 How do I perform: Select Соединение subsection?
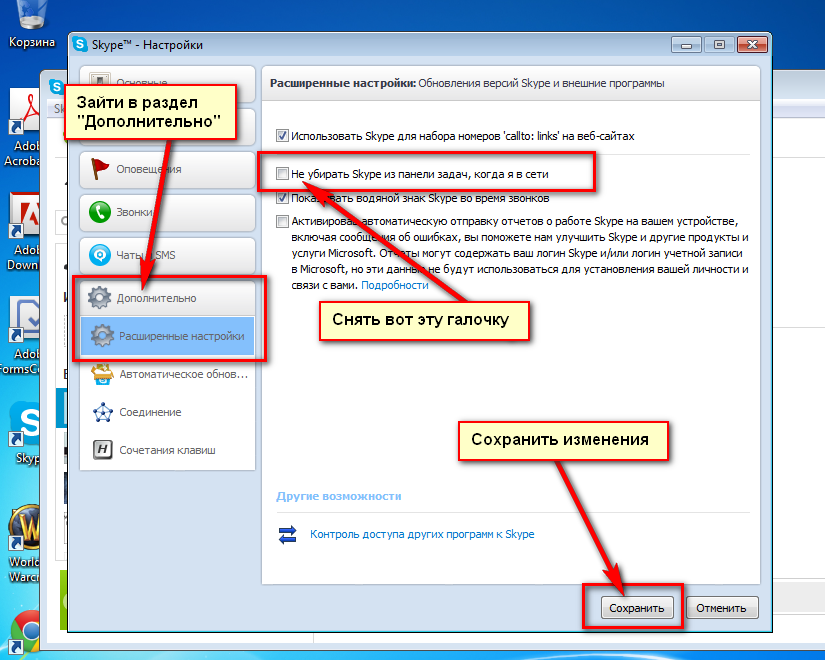(167, 412)
